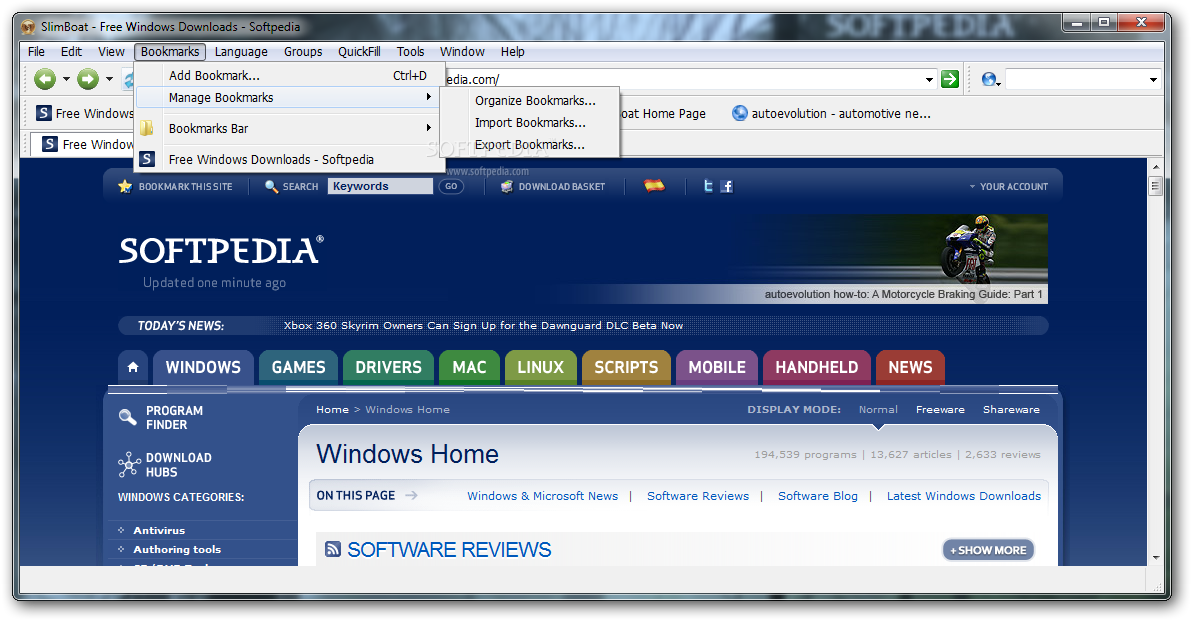Click the page scrollbar up arrow
1192x621 pixels.
pyautogui.click(x=1156, y=166)
